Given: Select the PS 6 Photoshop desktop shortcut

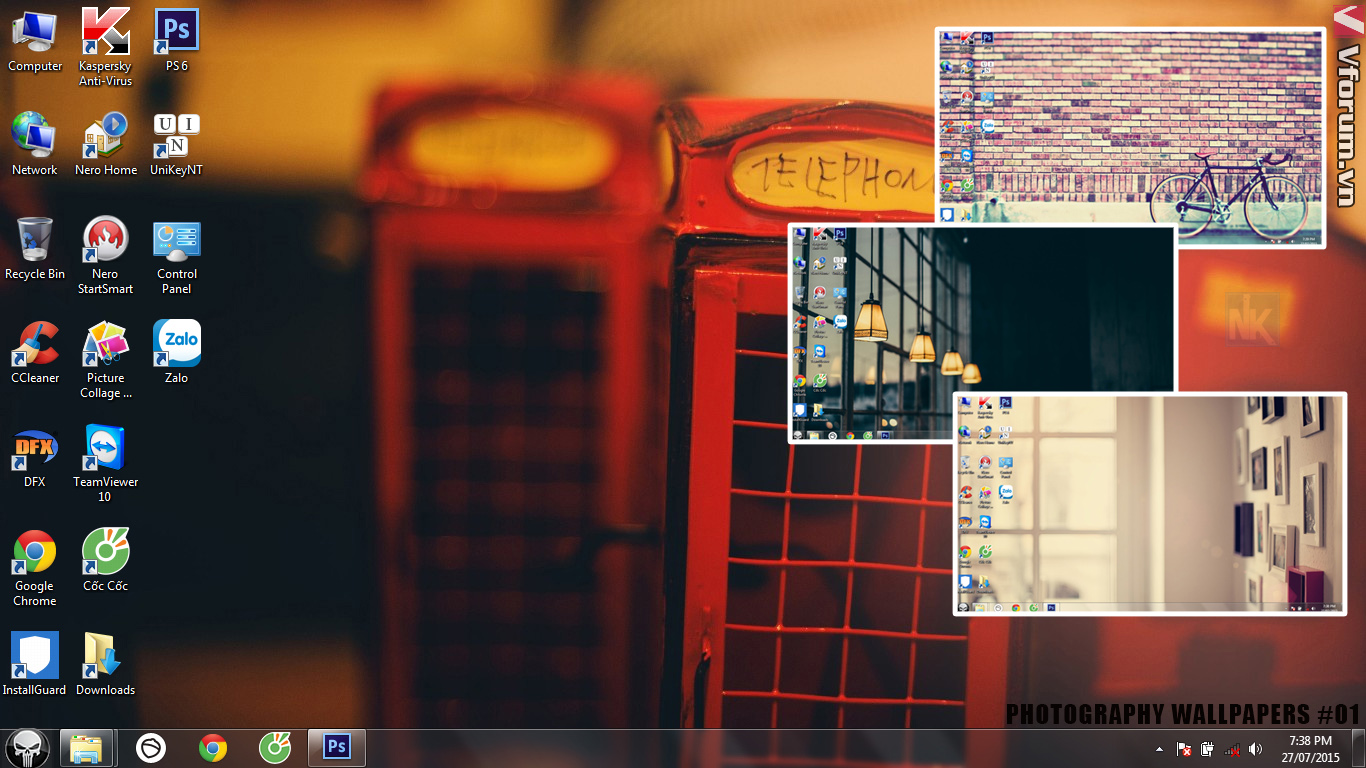Looking at the screenshot, I should pos(177,41).
